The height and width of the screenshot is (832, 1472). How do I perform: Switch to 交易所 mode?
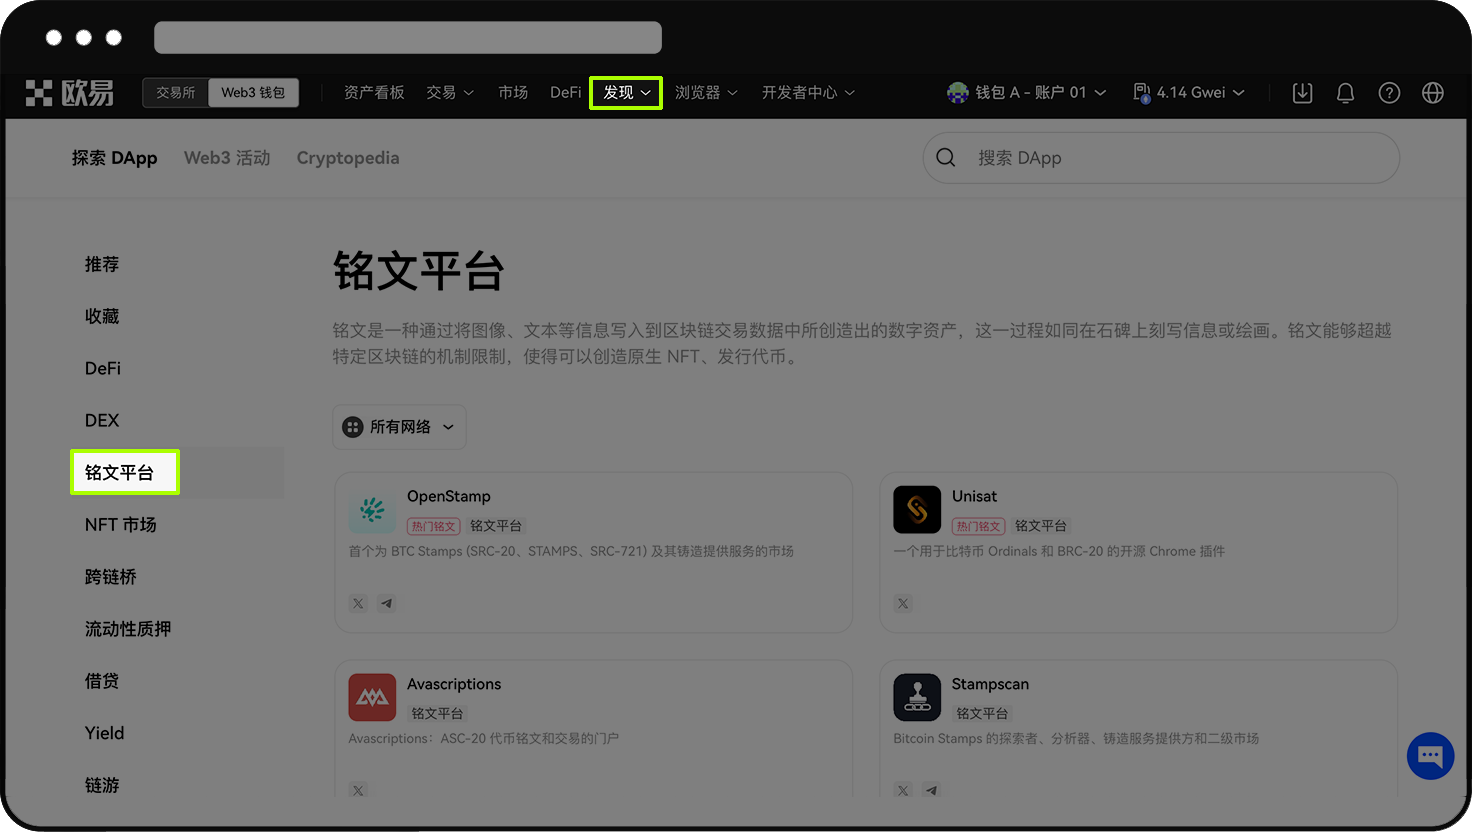point(176,93)
